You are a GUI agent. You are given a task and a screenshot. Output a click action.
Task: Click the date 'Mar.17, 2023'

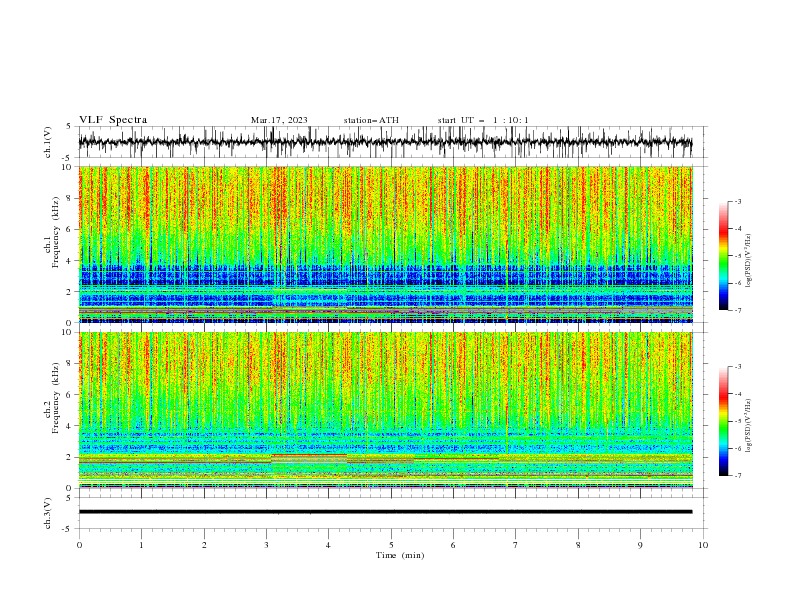[279, 120]
